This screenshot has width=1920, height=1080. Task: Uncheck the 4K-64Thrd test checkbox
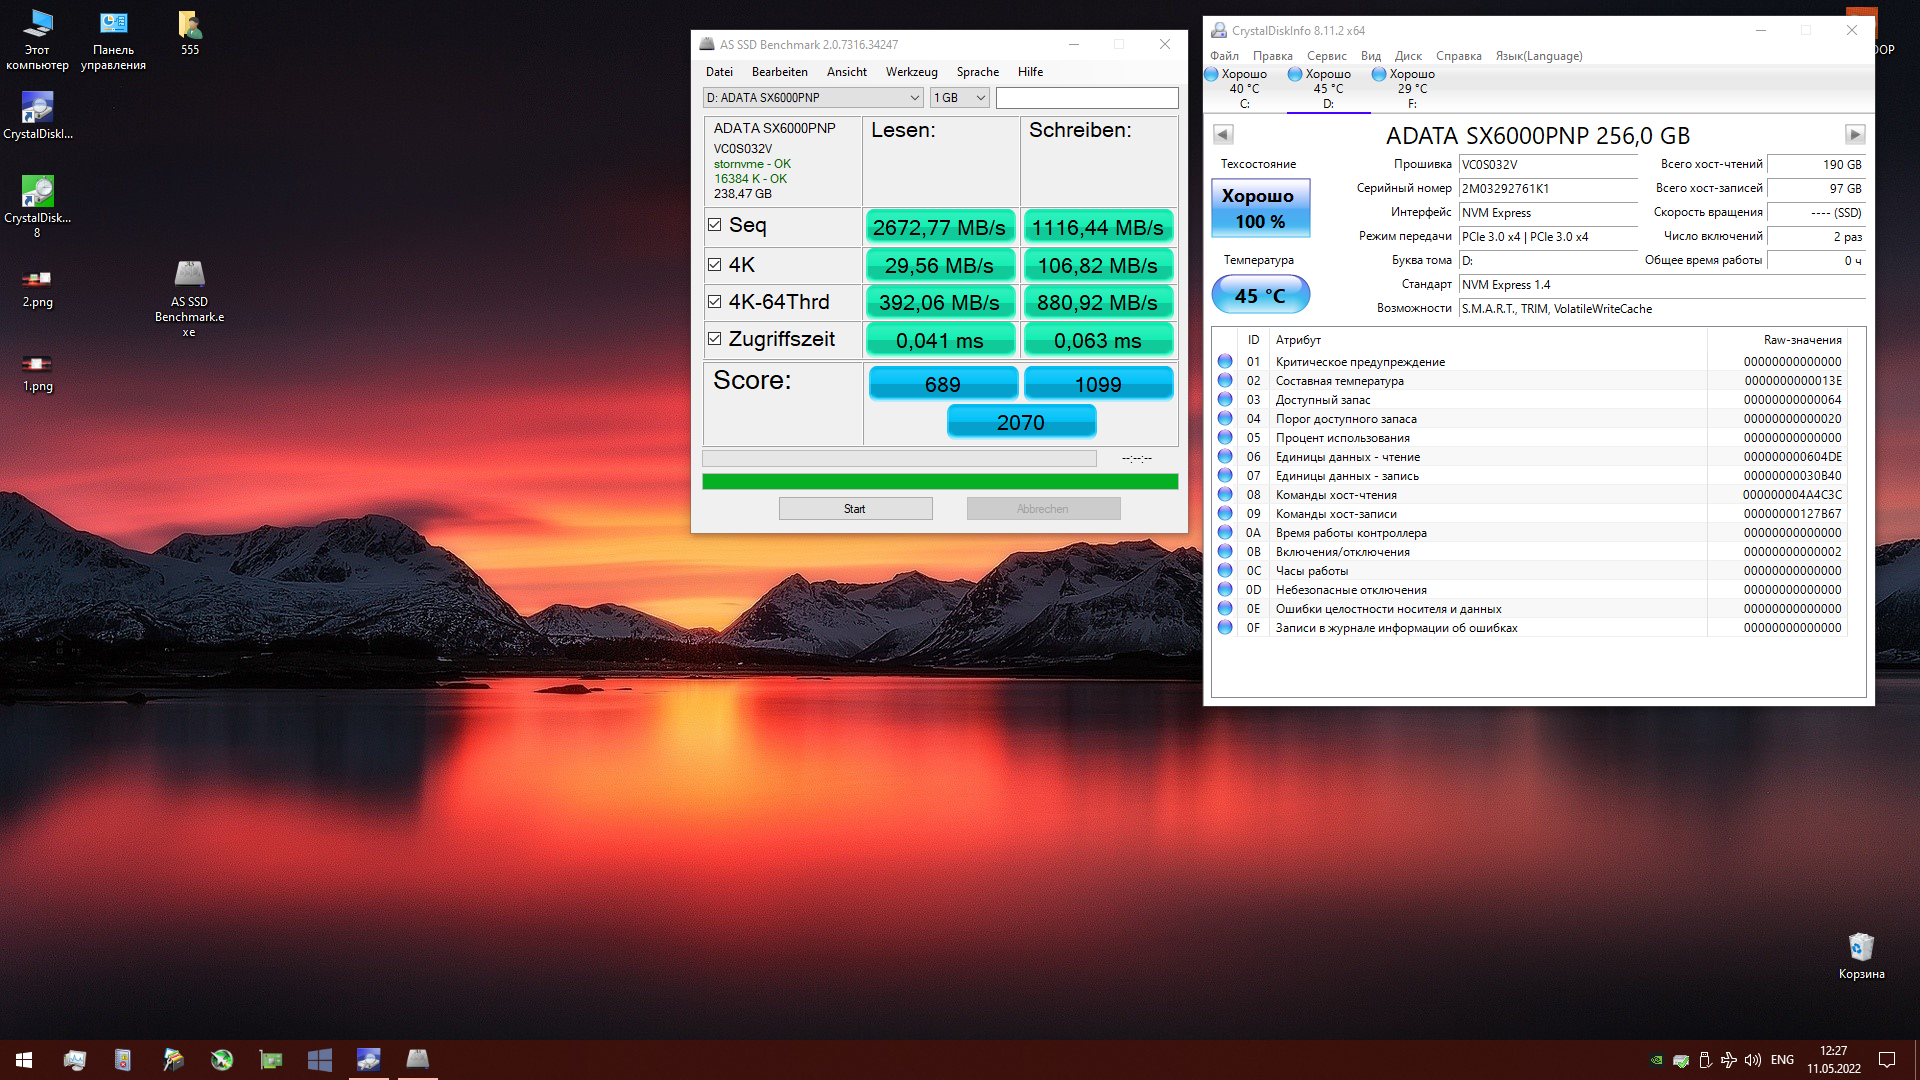[x=715, y=302]
